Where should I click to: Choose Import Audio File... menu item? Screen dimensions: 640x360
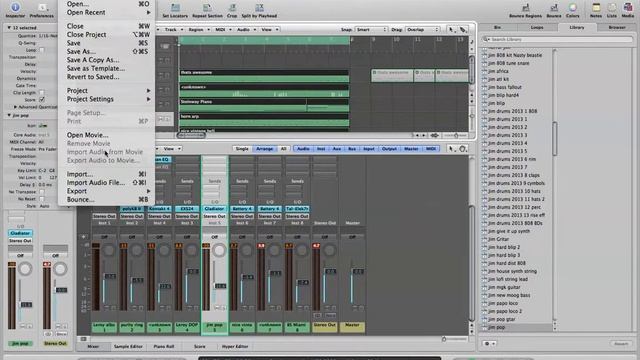[x=107, y=182]
